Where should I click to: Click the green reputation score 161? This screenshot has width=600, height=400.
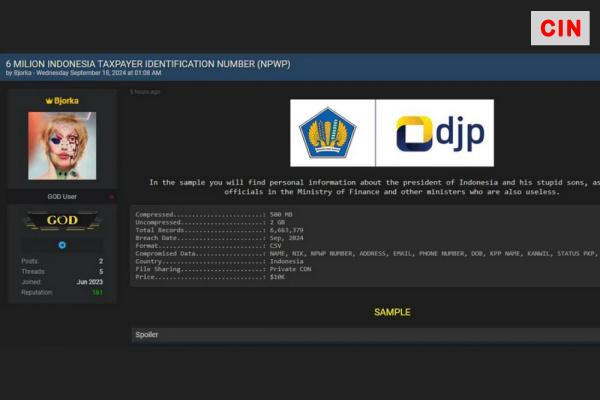coord(97,293)
